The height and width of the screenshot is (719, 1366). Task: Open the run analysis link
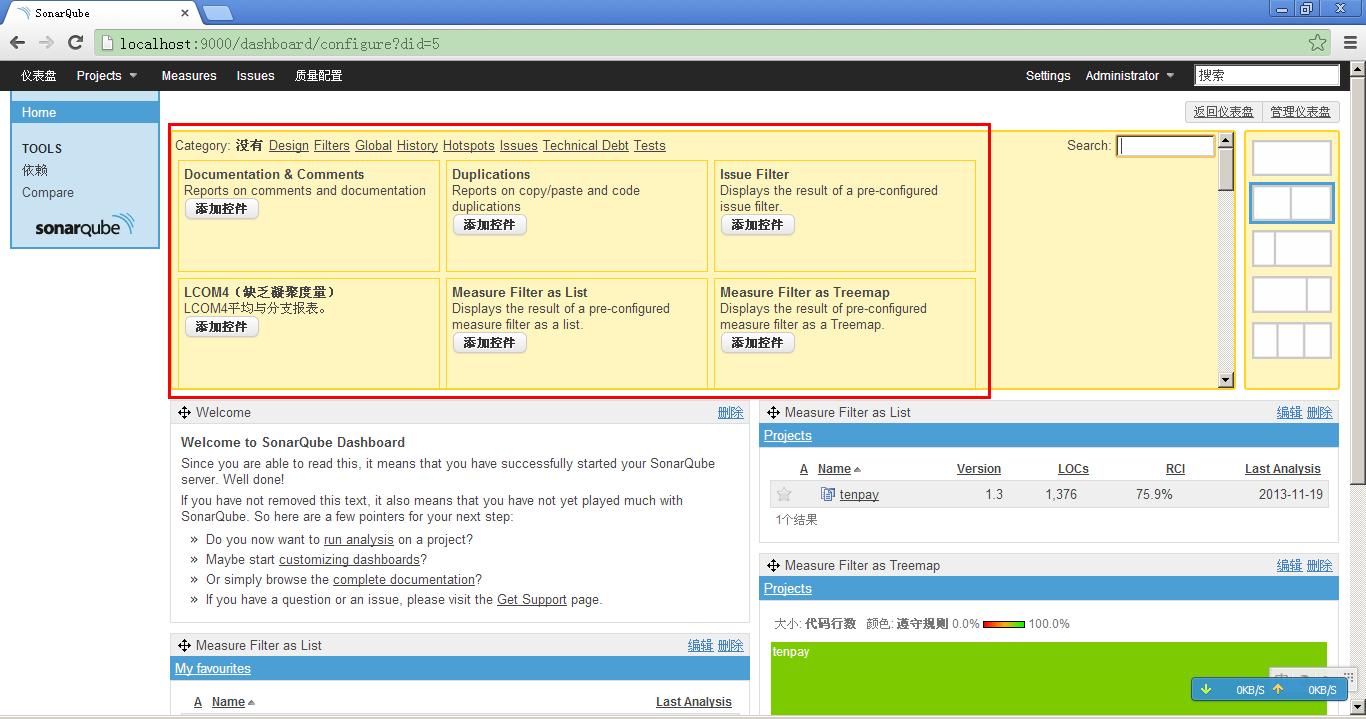359,540
